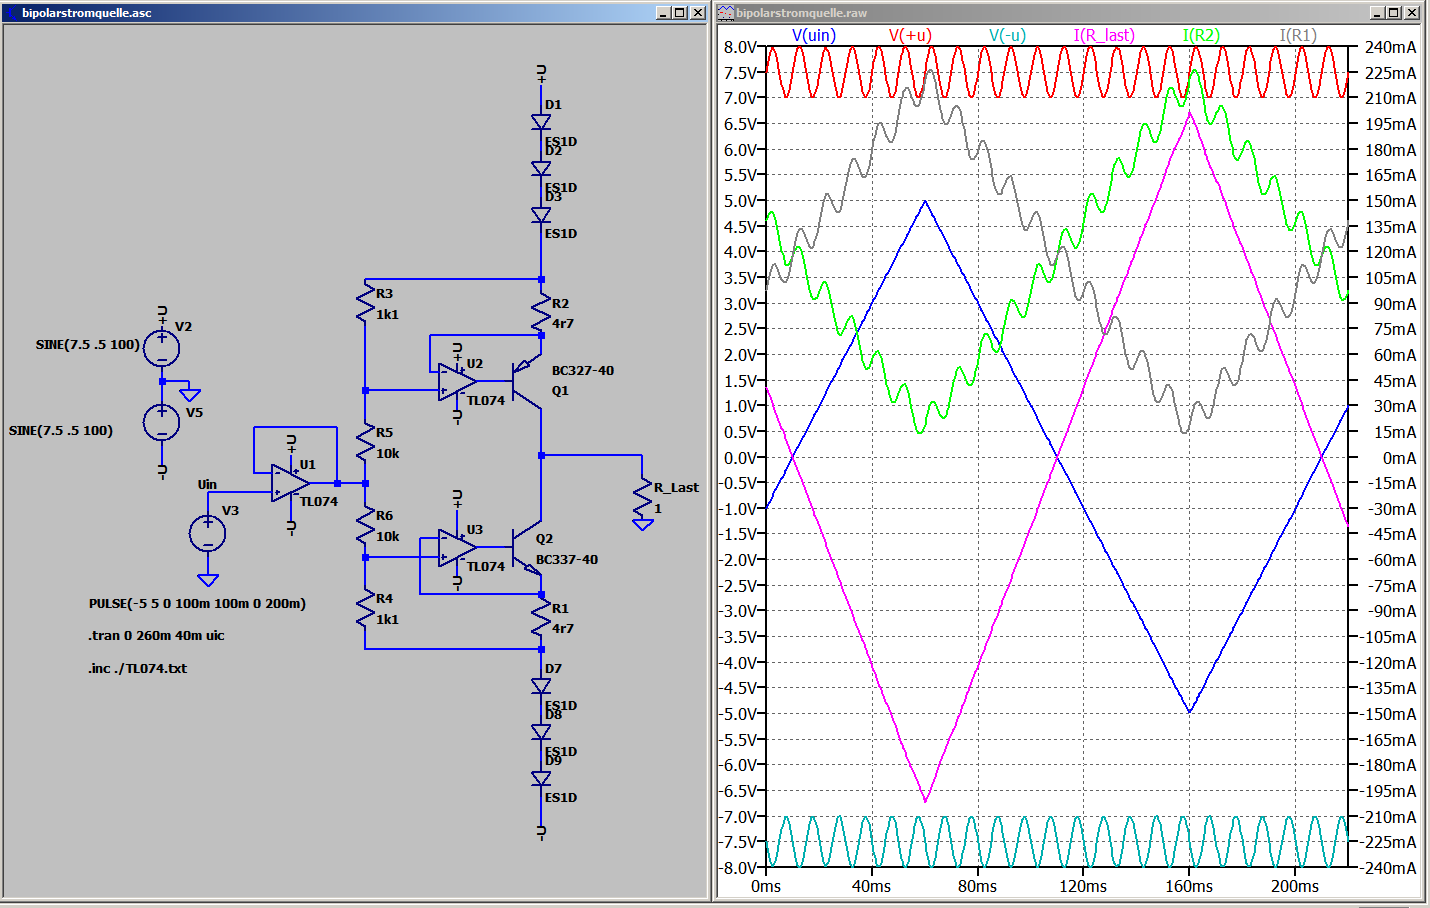Click the V(-u) trace label
This screenshot has width=1430, height=908.
tap(1007, 35)
